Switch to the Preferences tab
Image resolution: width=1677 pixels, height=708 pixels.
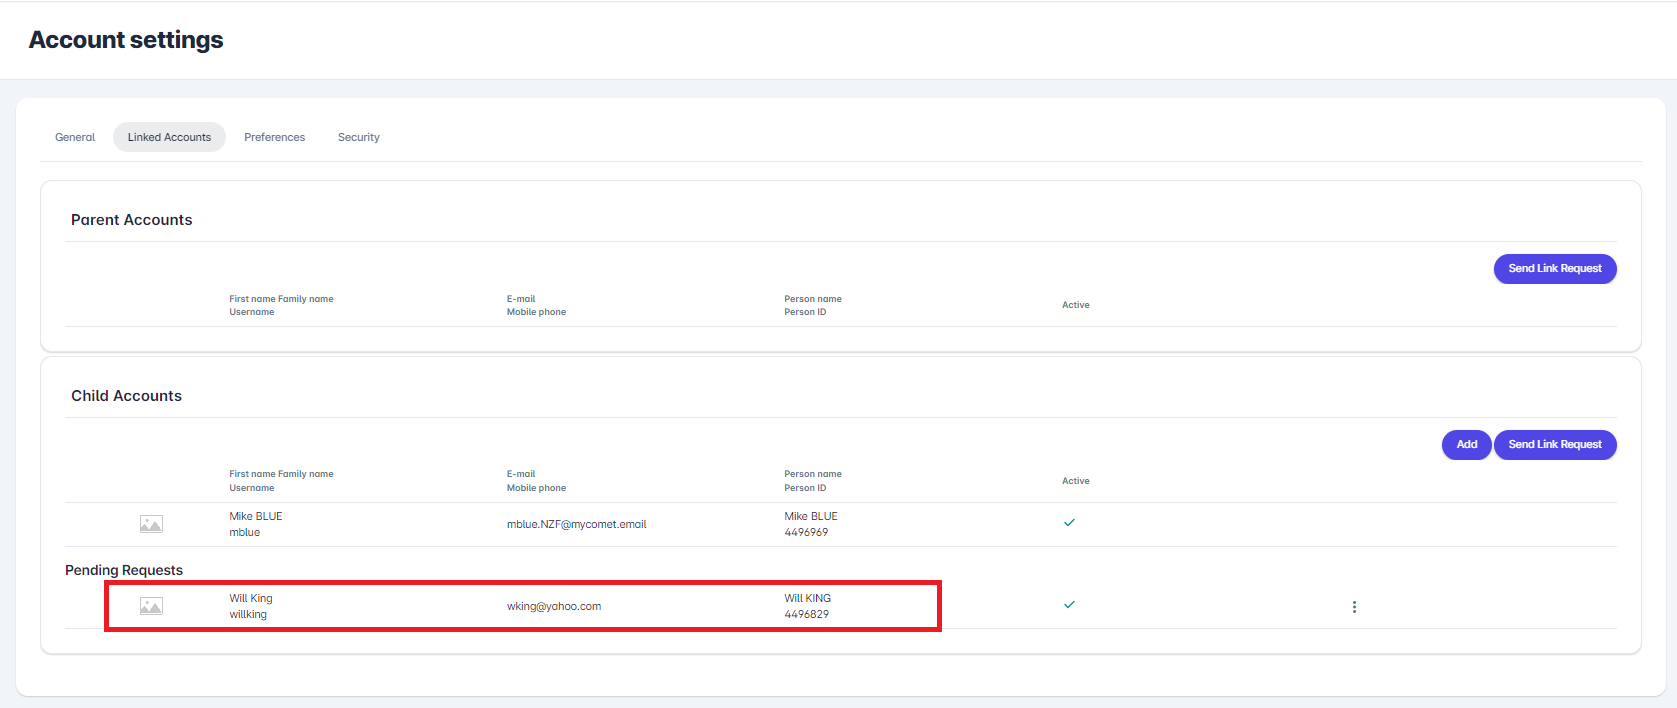274,137
